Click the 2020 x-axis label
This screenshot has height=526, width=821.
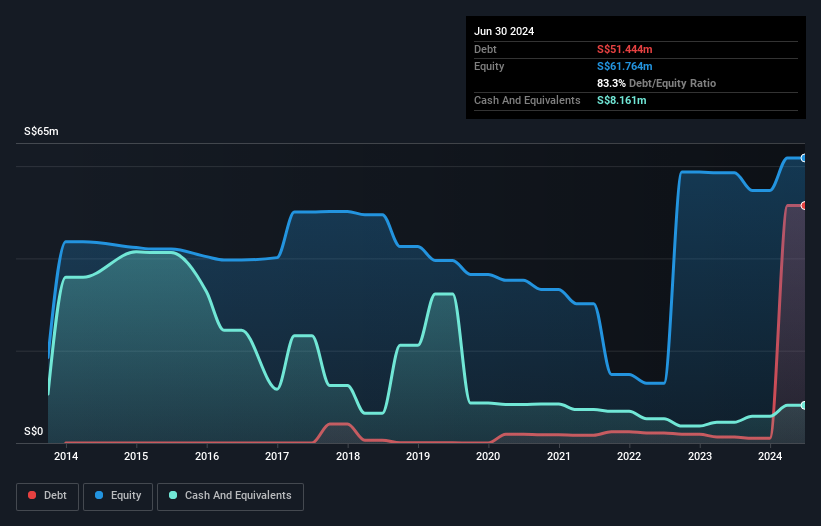[488, 457]
